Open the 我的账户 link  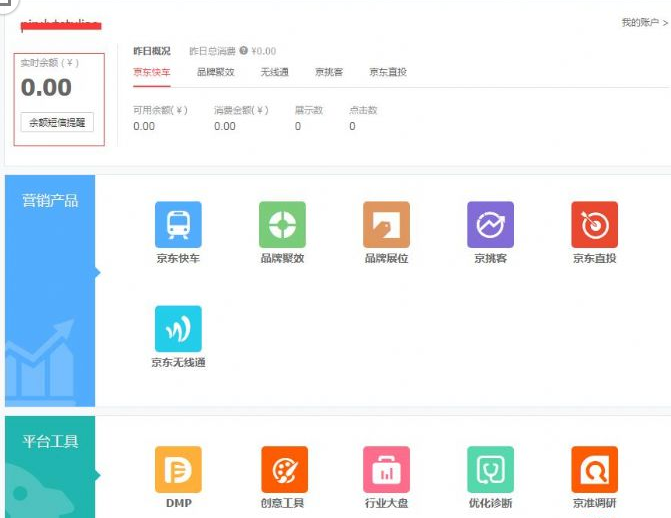(x=644, y=22)
